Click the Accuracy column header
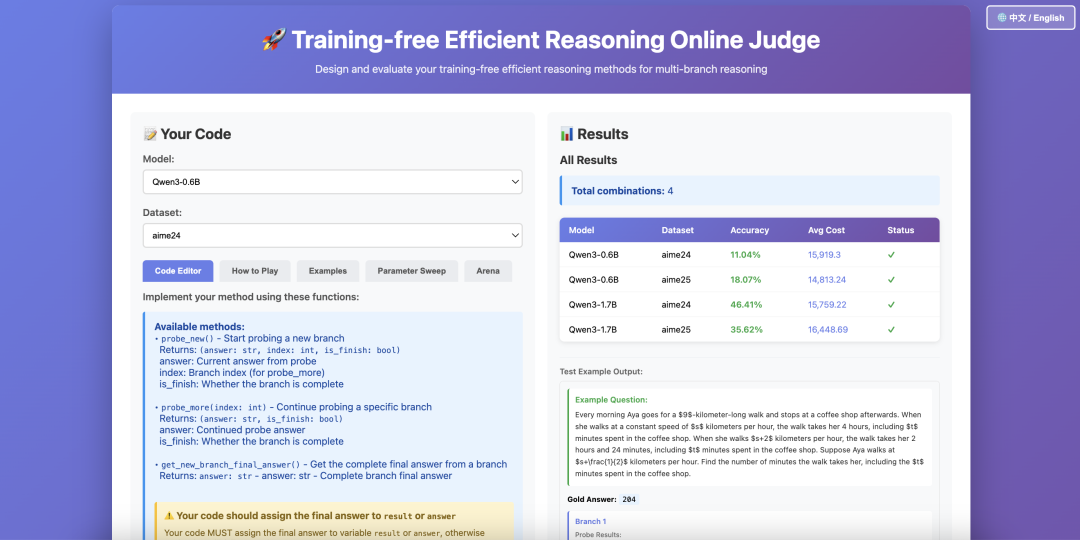Image resolution: width=1080 pixels, height=540 pixels. [x=749, y=230]
